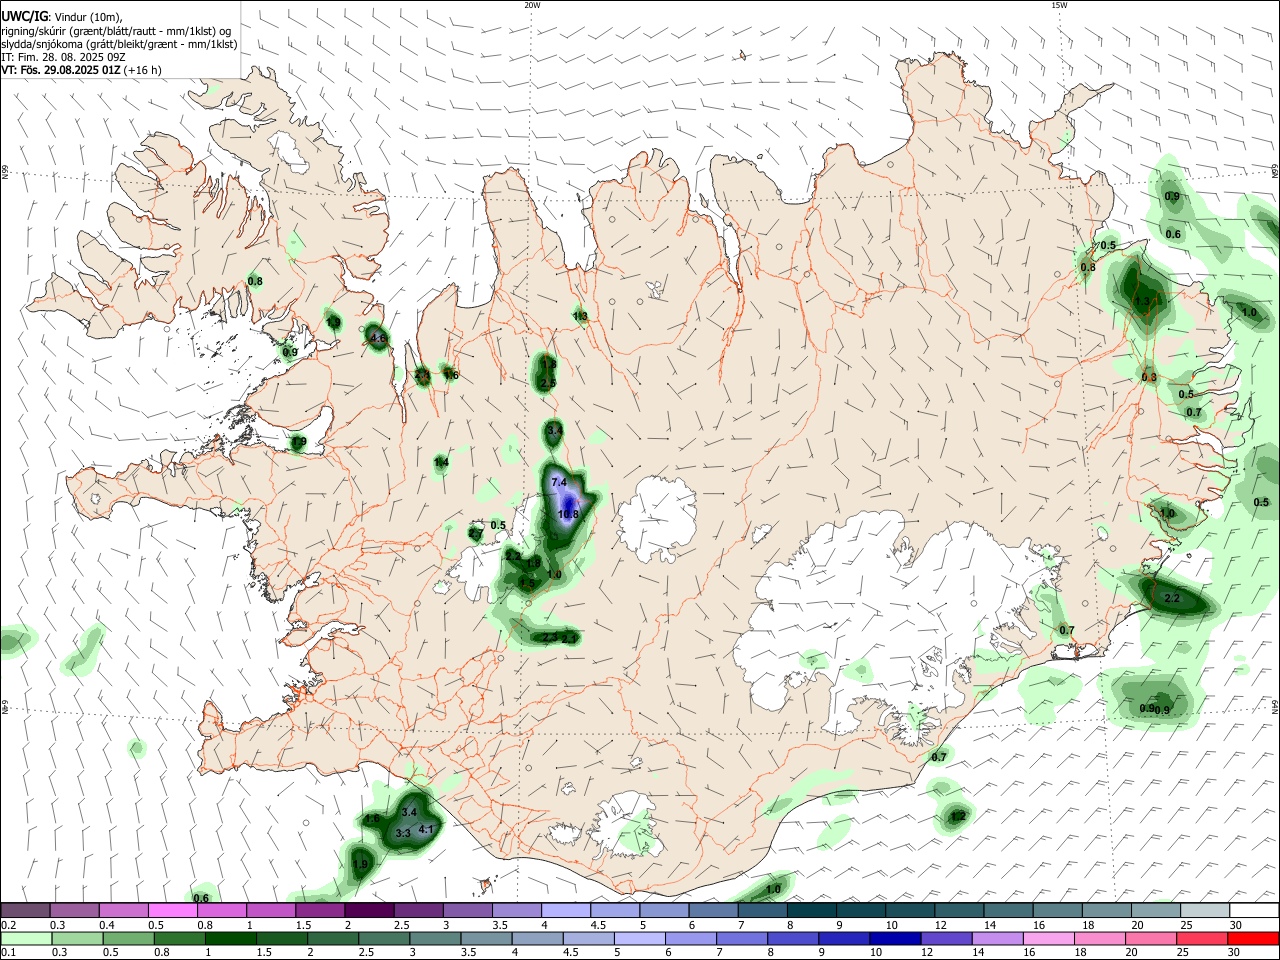Click the initial time line 'IT: Fim. 28. 08. 2025 09Z'
The height and width of the screenshot is (960, 1280).
click(63, 57)
